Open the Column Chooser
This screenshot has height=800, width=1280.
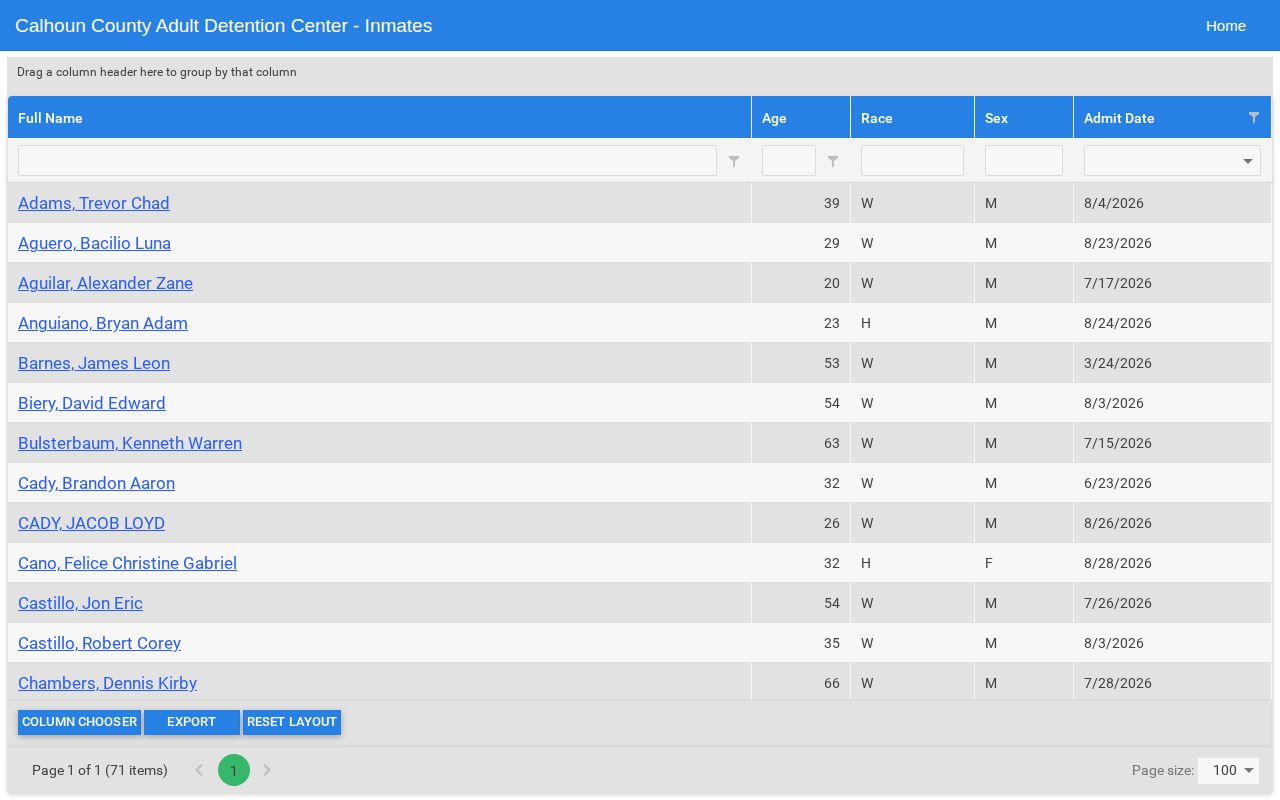pyautogui.click(x=79, y=722)
